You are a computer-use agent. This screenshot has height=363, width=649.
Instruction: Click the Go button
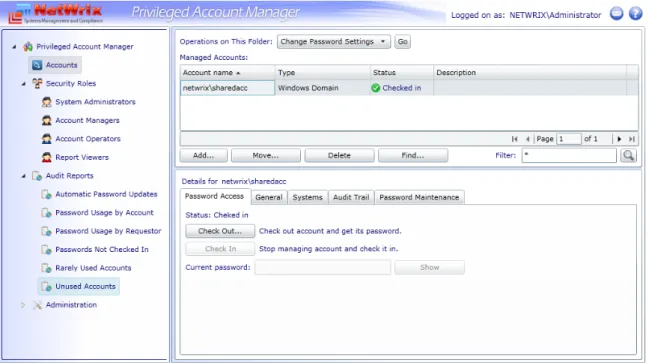point(402,41)
